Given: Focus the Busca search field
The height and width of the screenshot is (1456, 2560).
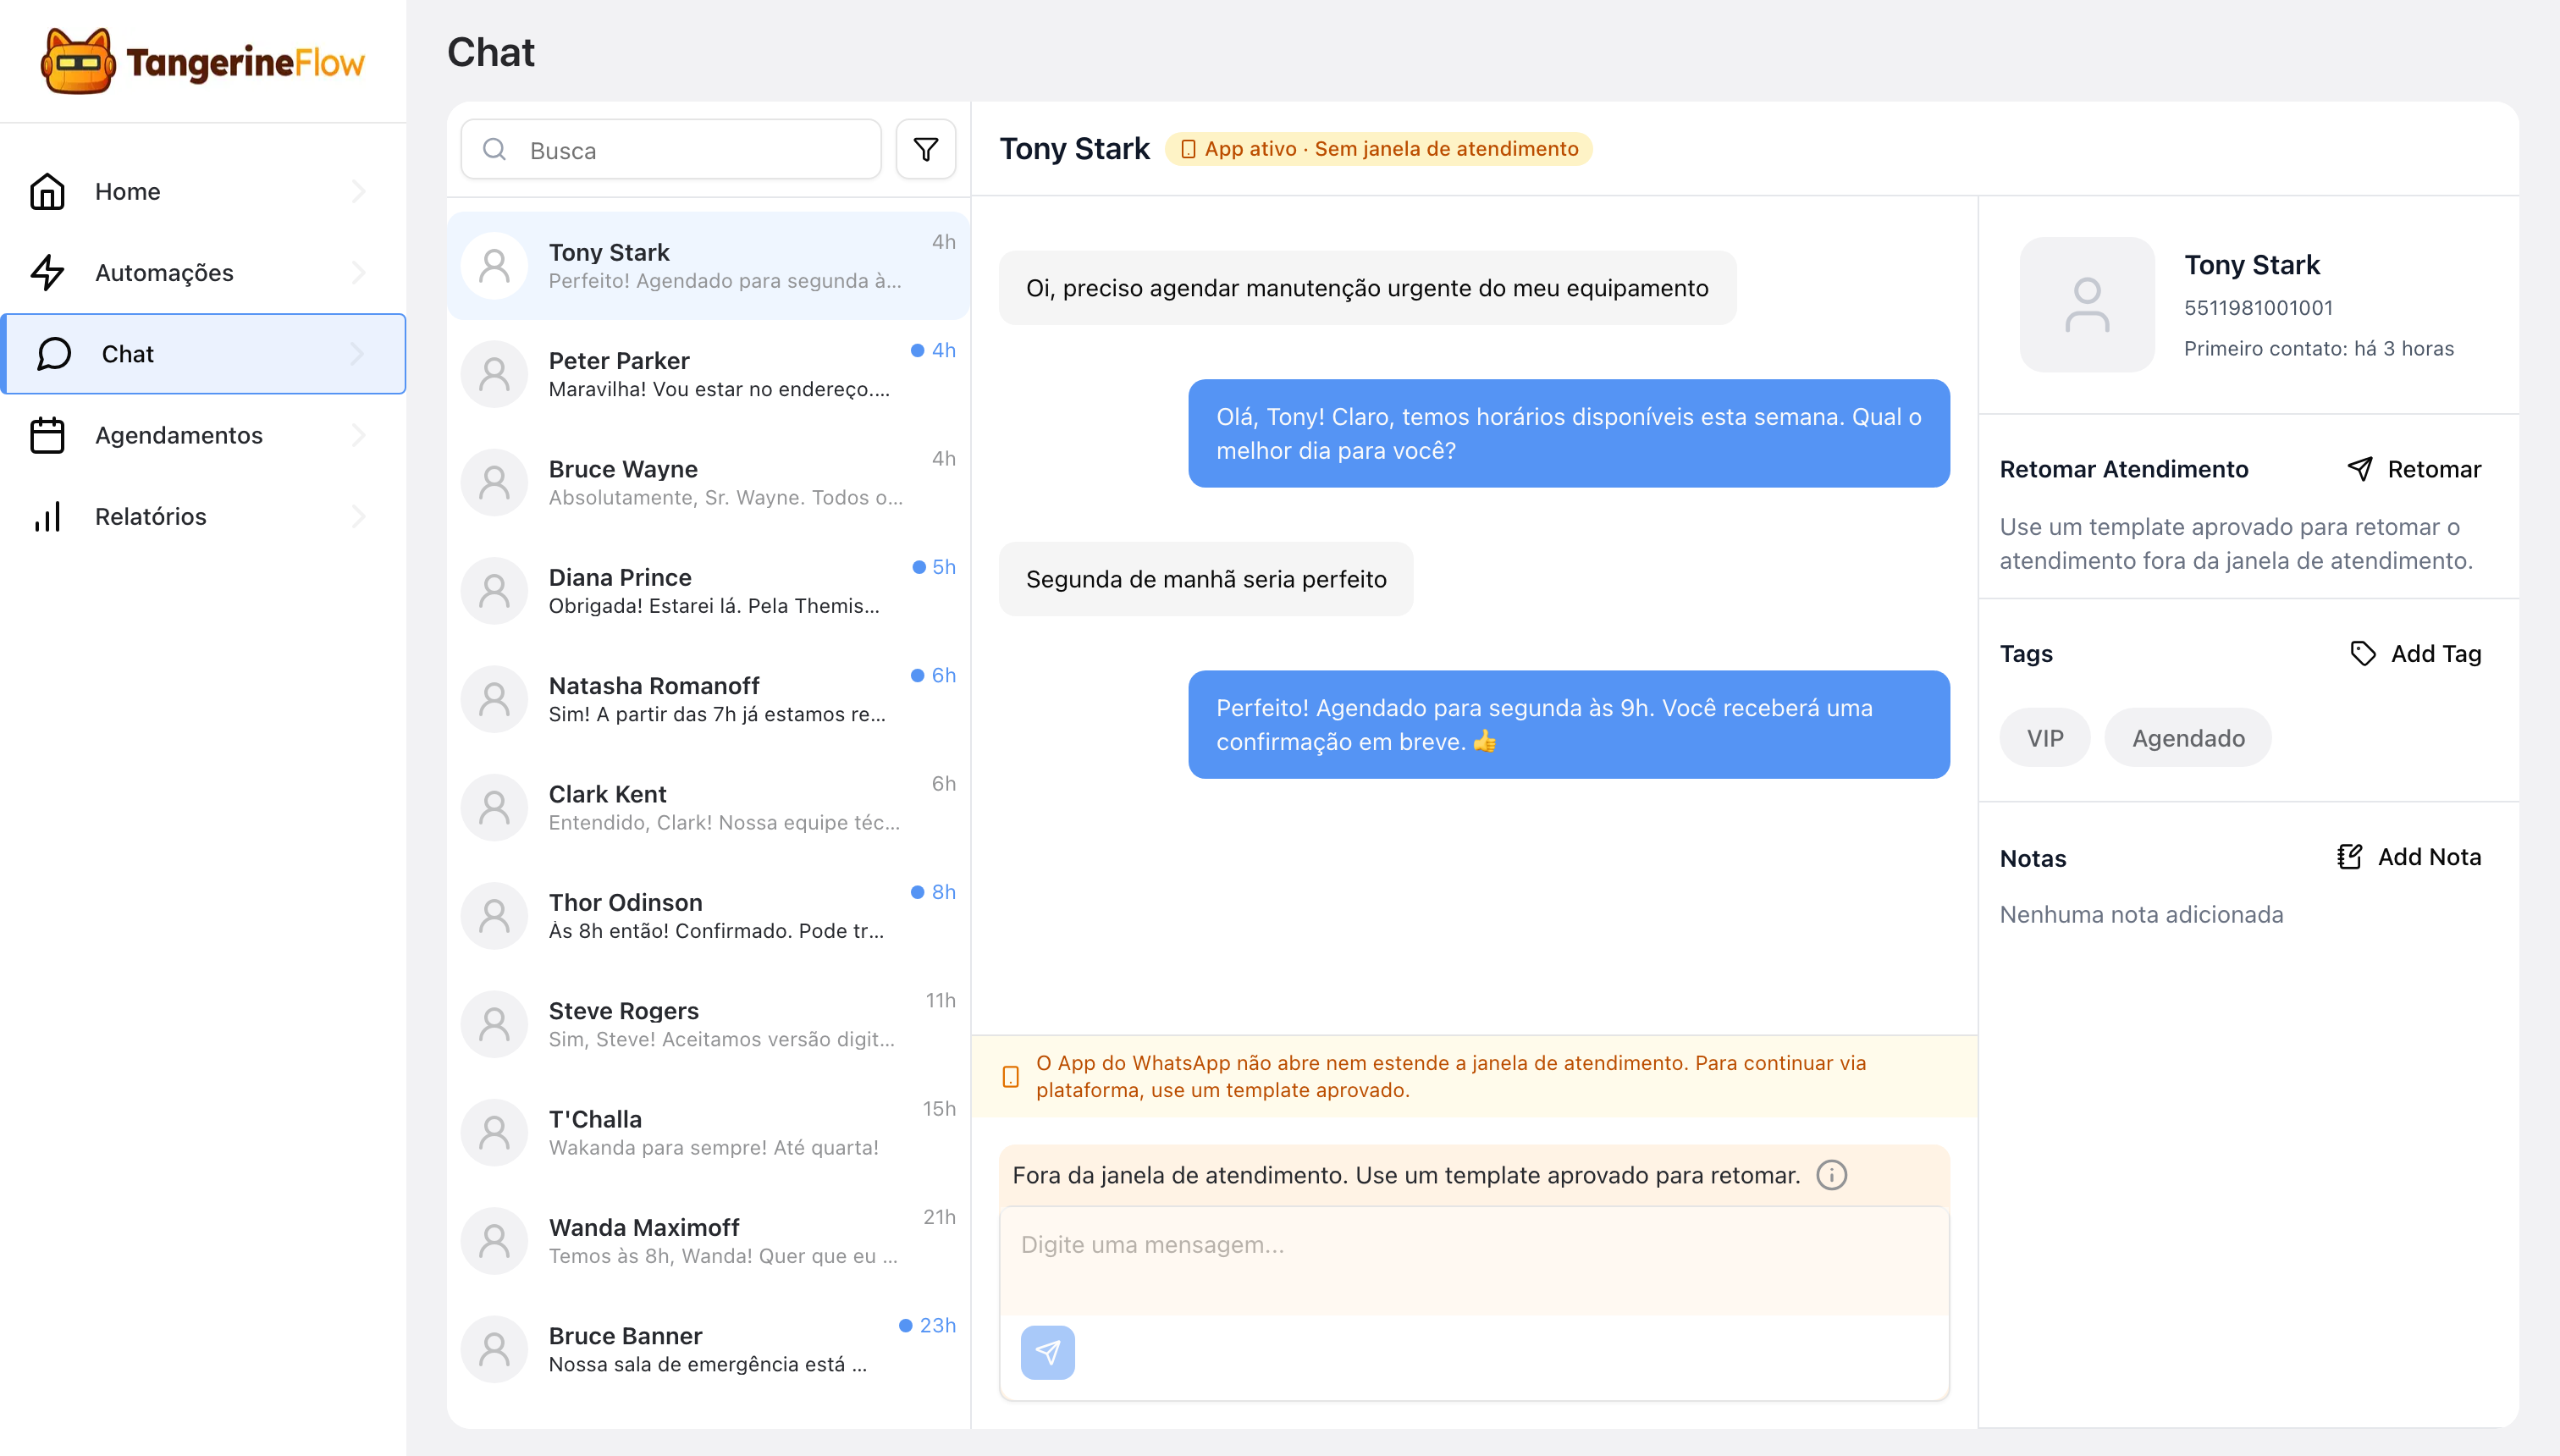Looking at the screenshot, I should (x=671, y=150).
